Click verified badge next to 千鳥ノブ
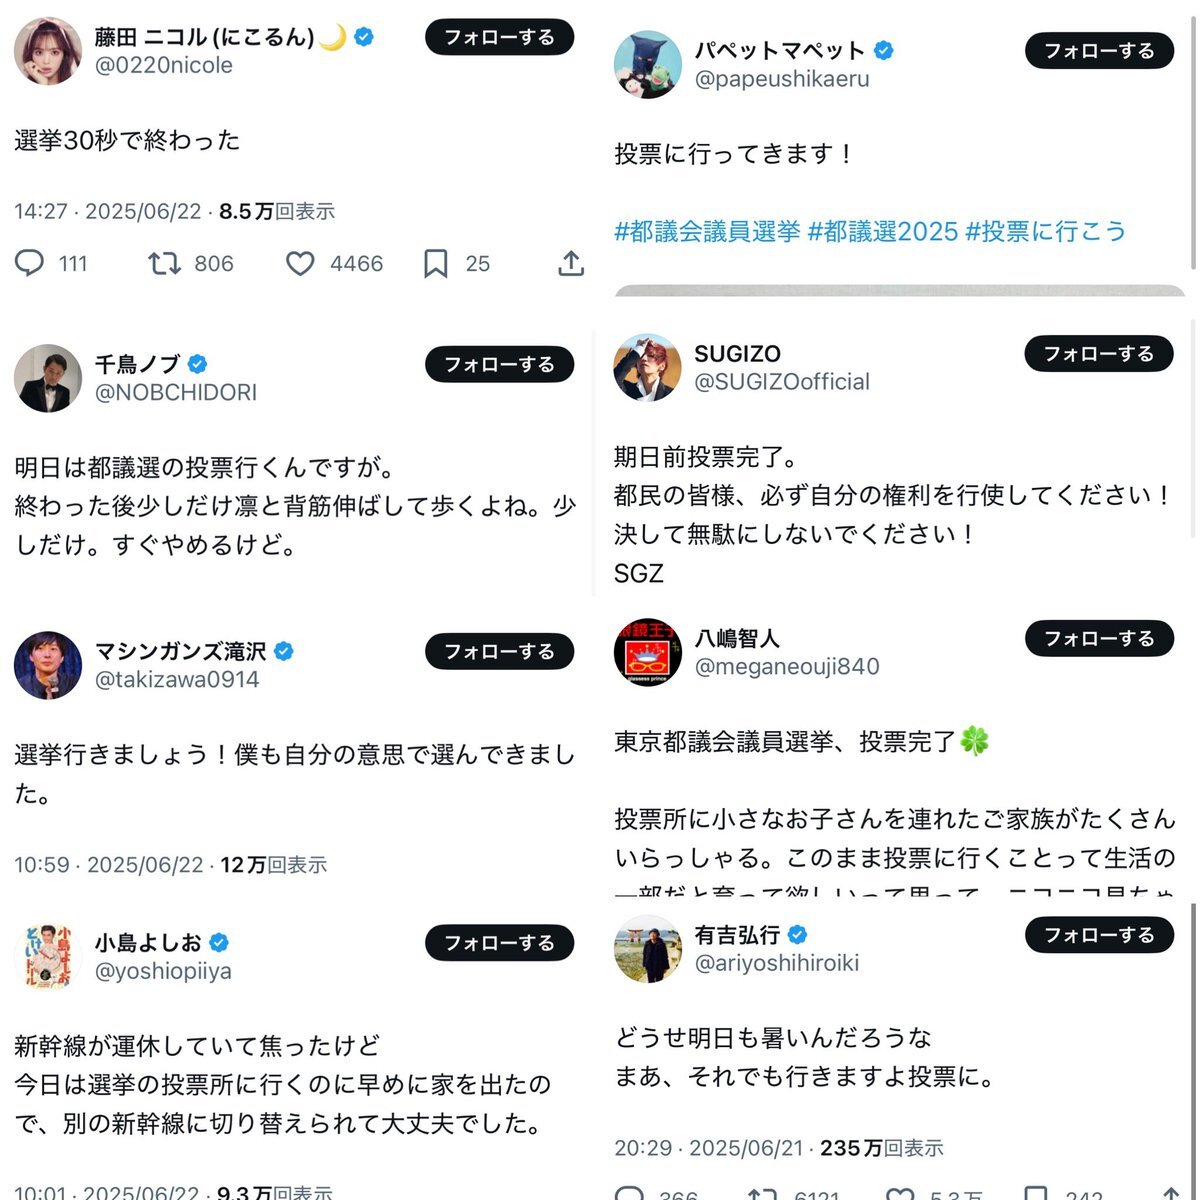 coord(197,364)
